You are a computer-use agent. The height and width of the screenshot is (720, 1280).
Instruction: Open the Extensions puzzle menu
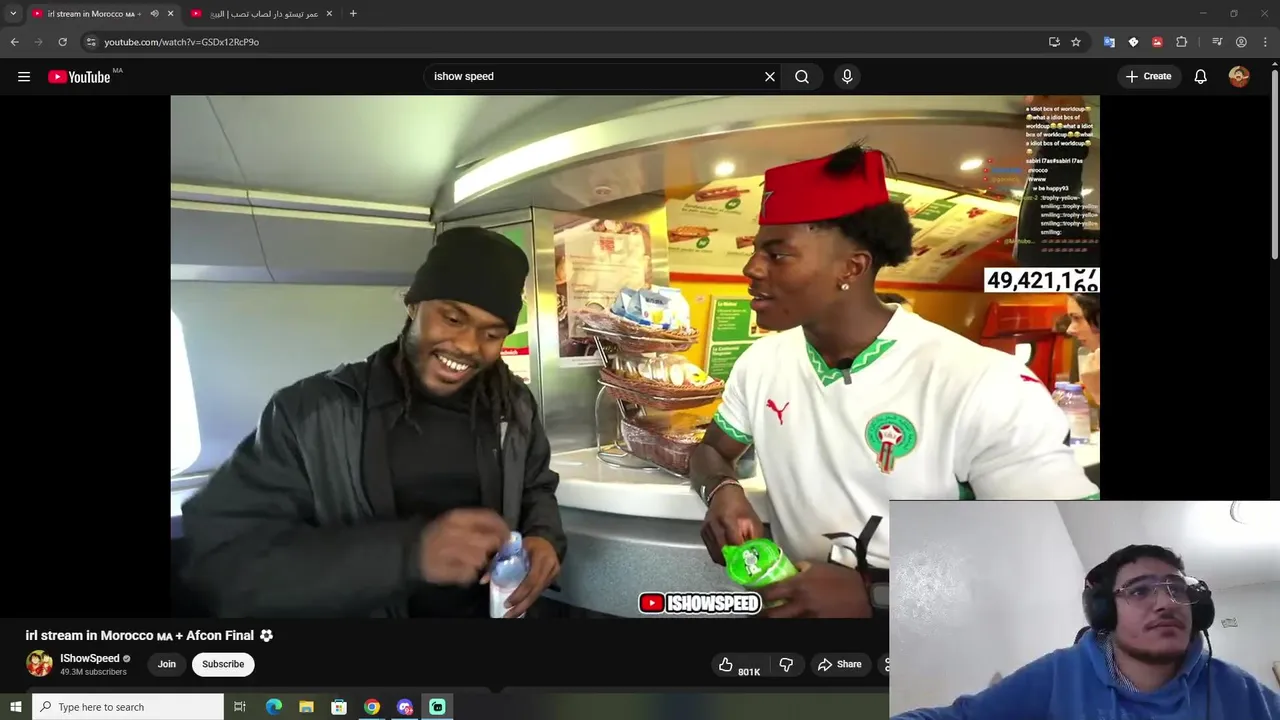[x=1182, y=42]
